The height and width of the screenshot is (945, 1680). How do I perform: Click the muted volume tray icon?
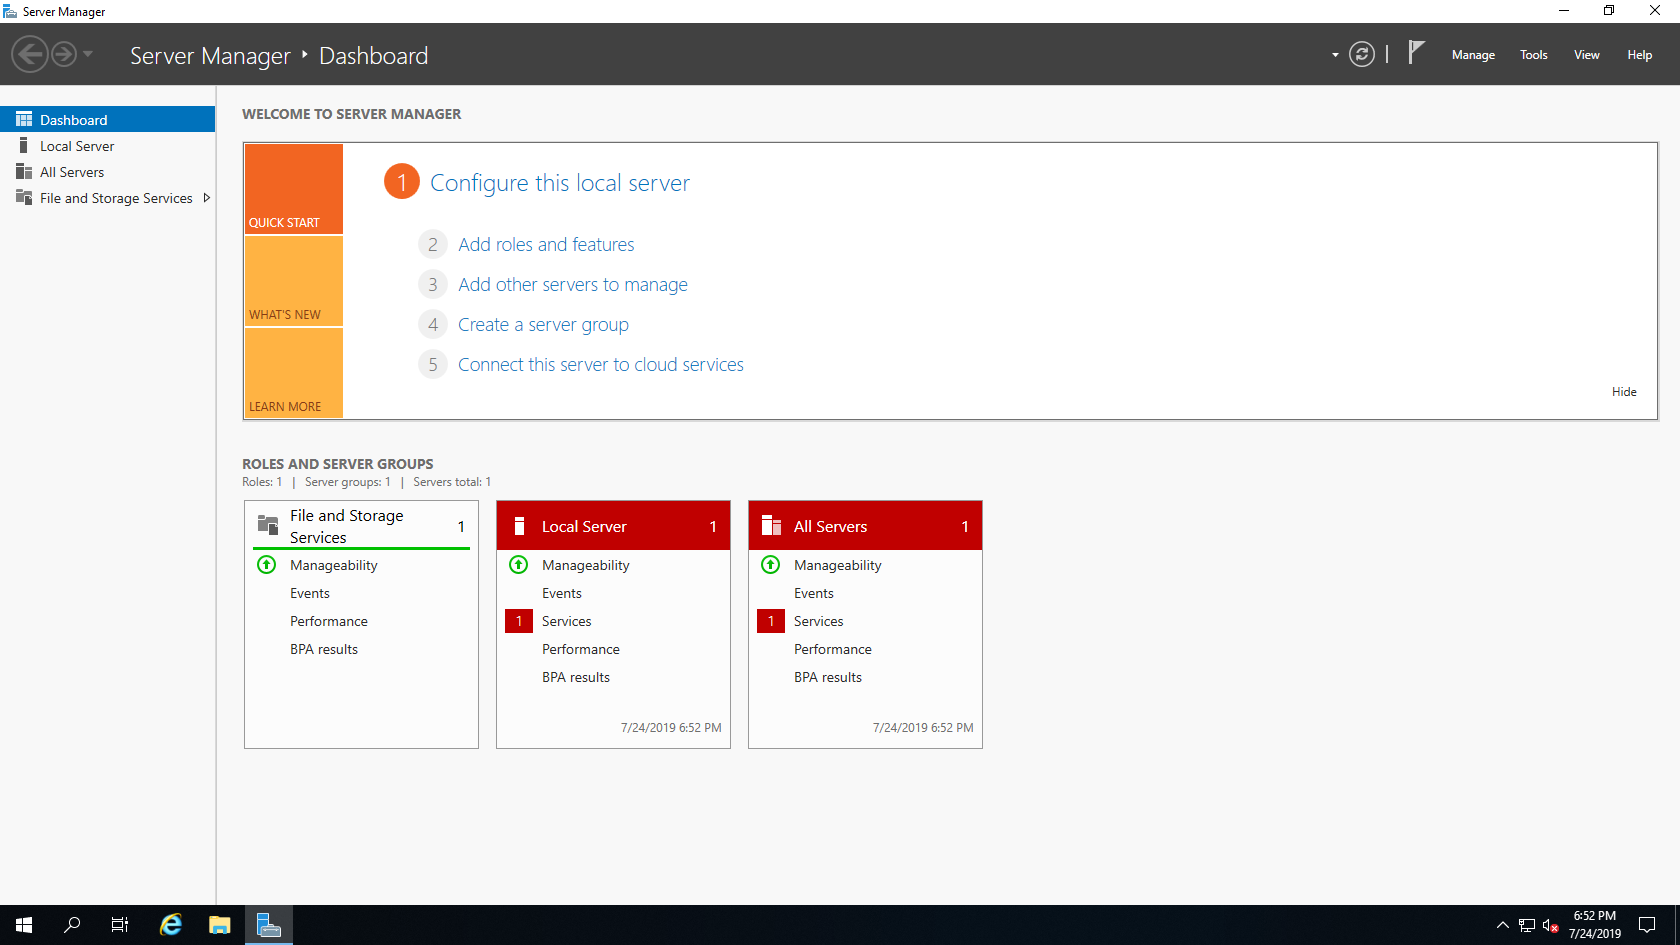1551,925
